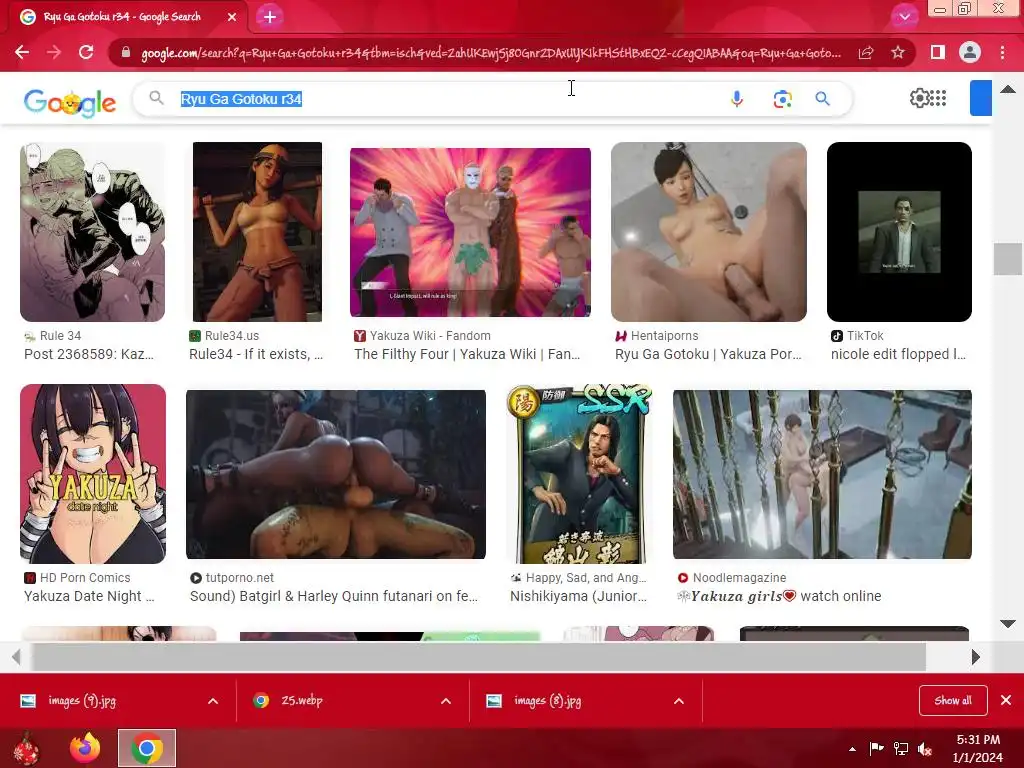Open 'The Filthy Four | Yakuza Wiki' result title

click(467, 354)
